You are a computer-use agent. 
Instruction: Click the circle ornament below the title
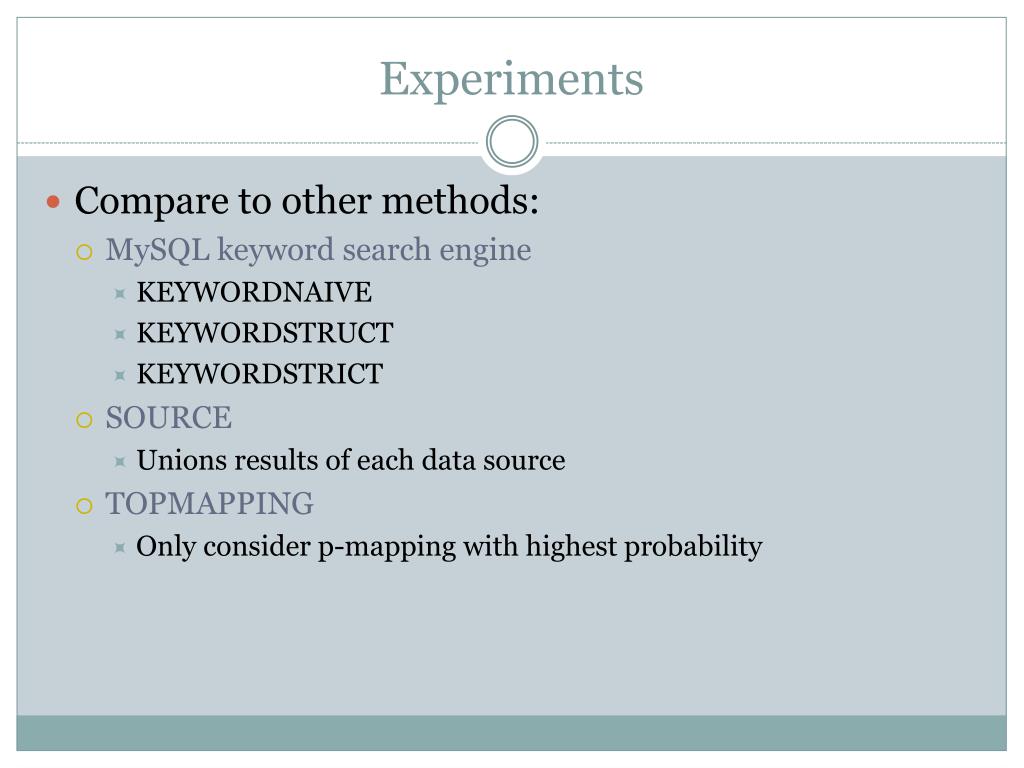(512, 142)
